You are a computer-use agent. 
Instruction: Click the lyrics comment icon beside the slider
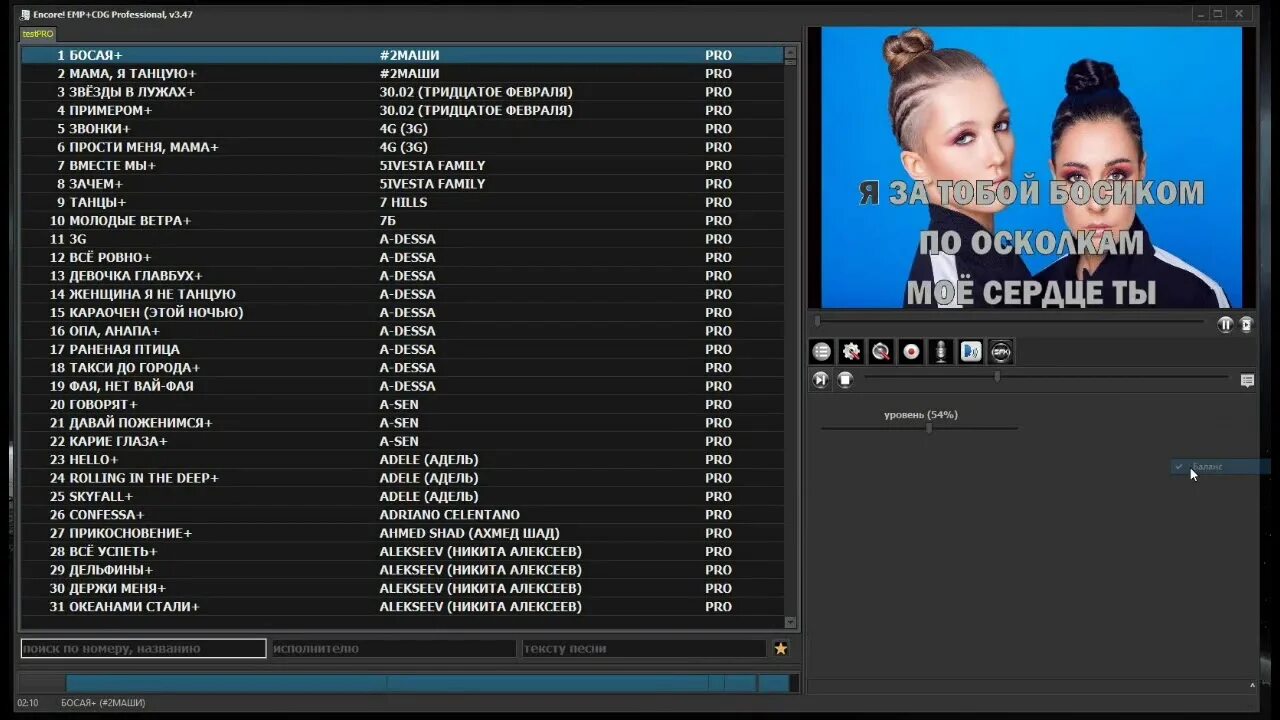1247,380
